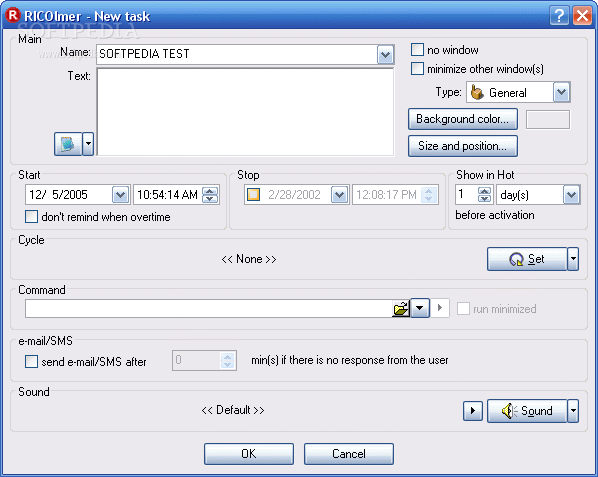This screenshot has height=477, width=598.
Task: Cancel the new task dialog
Action: pyautogui.click(x=349, y=454)
